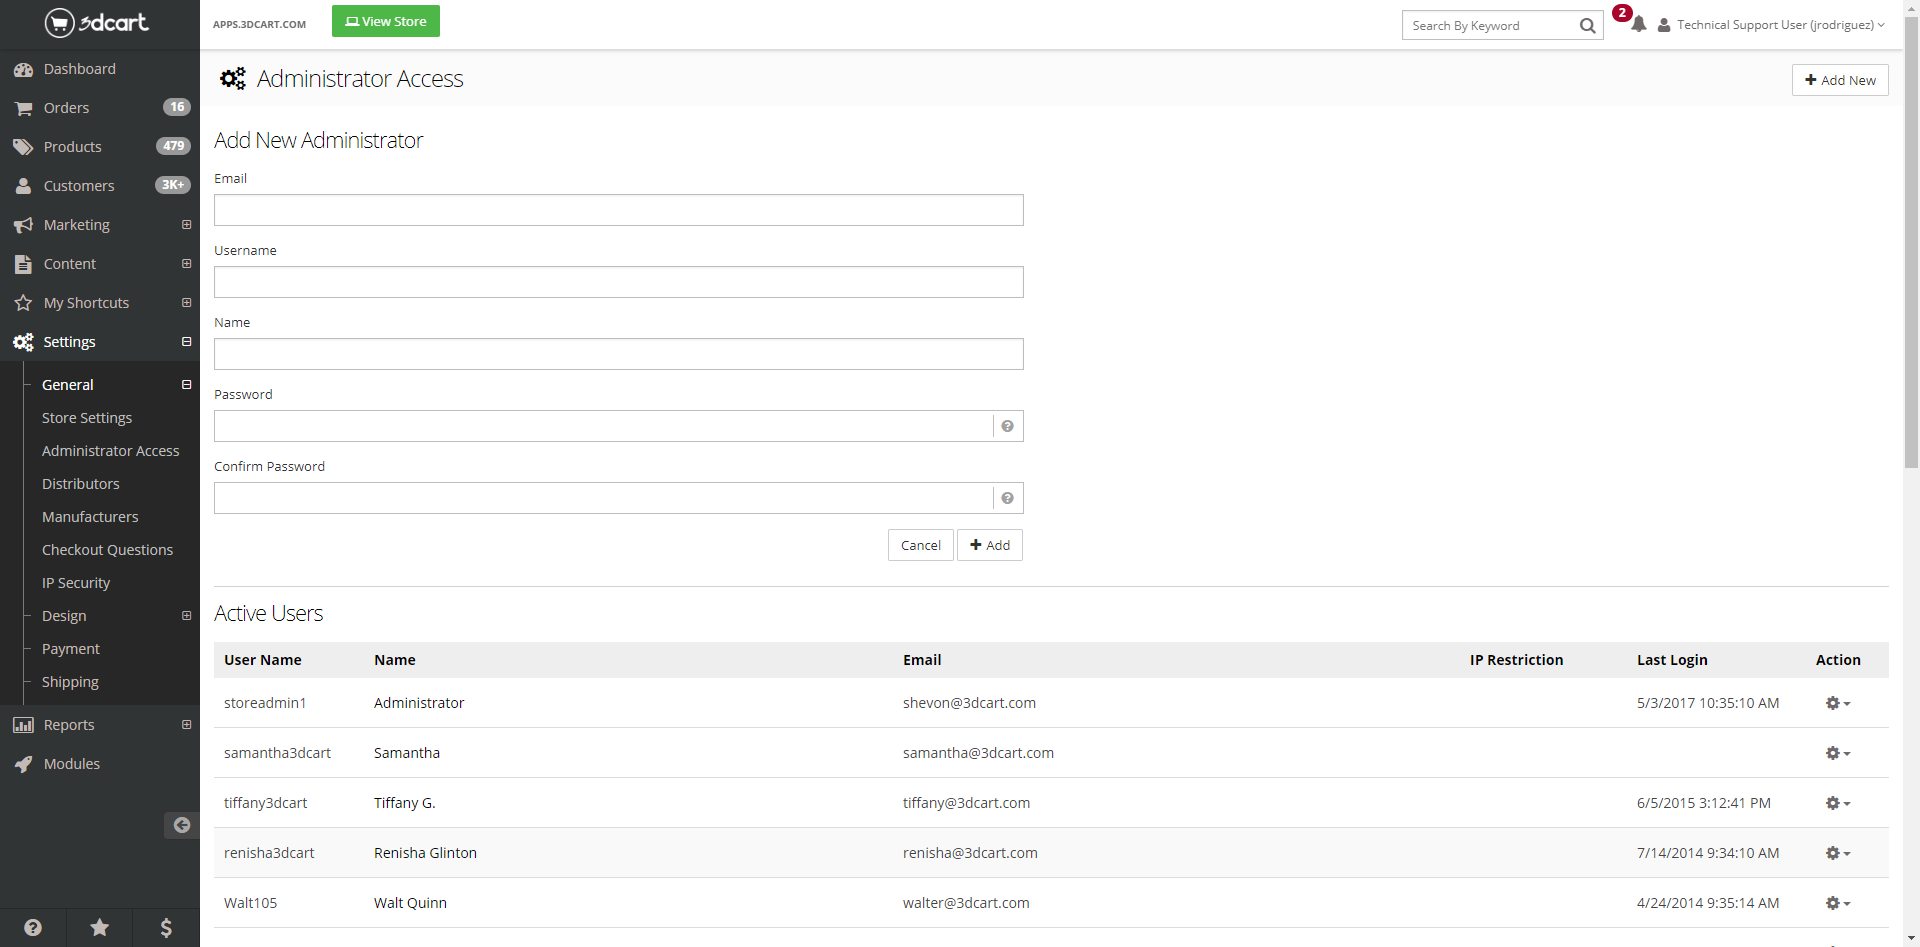This screenshot has width=1920, height=947.
Task: Click the Confirm Password help icon
Action: pyautogui.click(x=1007, y=498)
